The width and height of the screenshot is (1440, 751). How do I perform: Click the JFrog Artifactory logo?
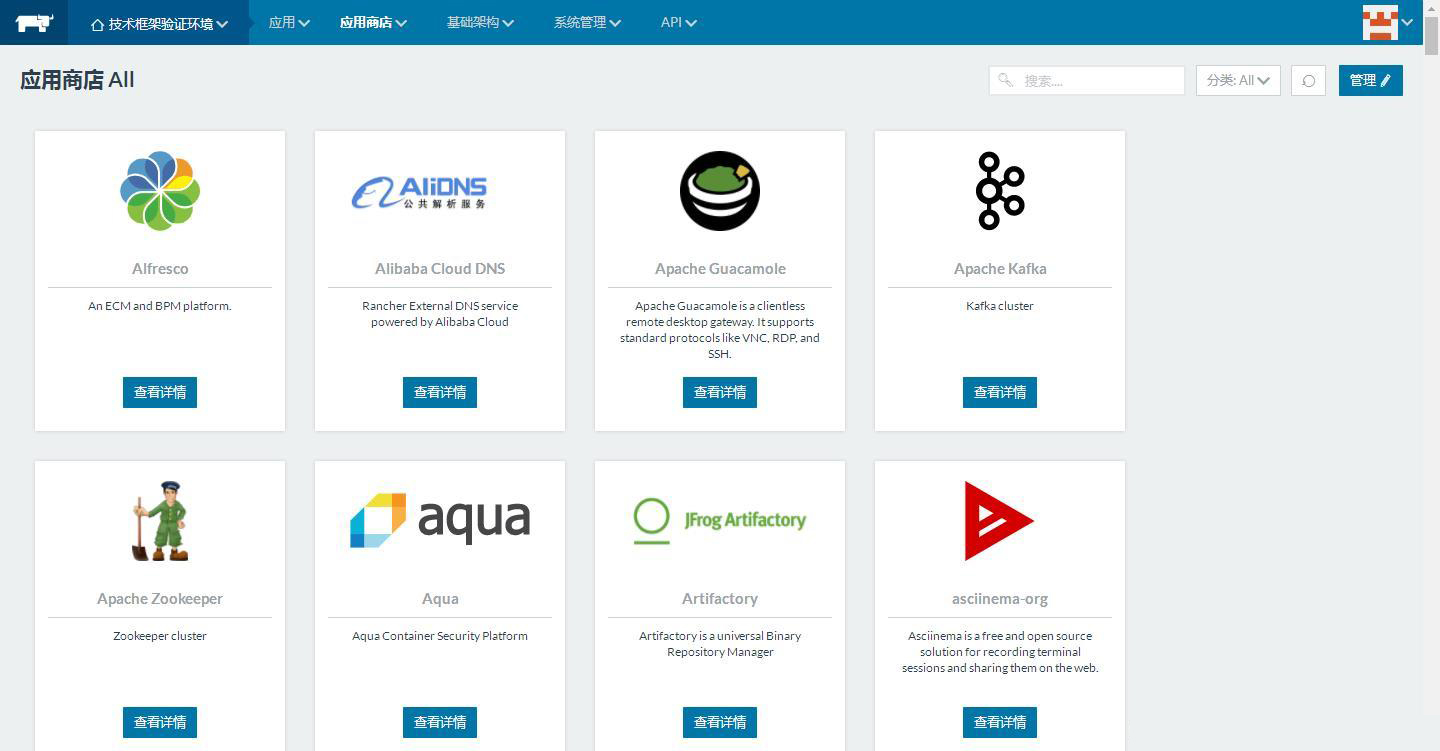click(x=720, y=520)
